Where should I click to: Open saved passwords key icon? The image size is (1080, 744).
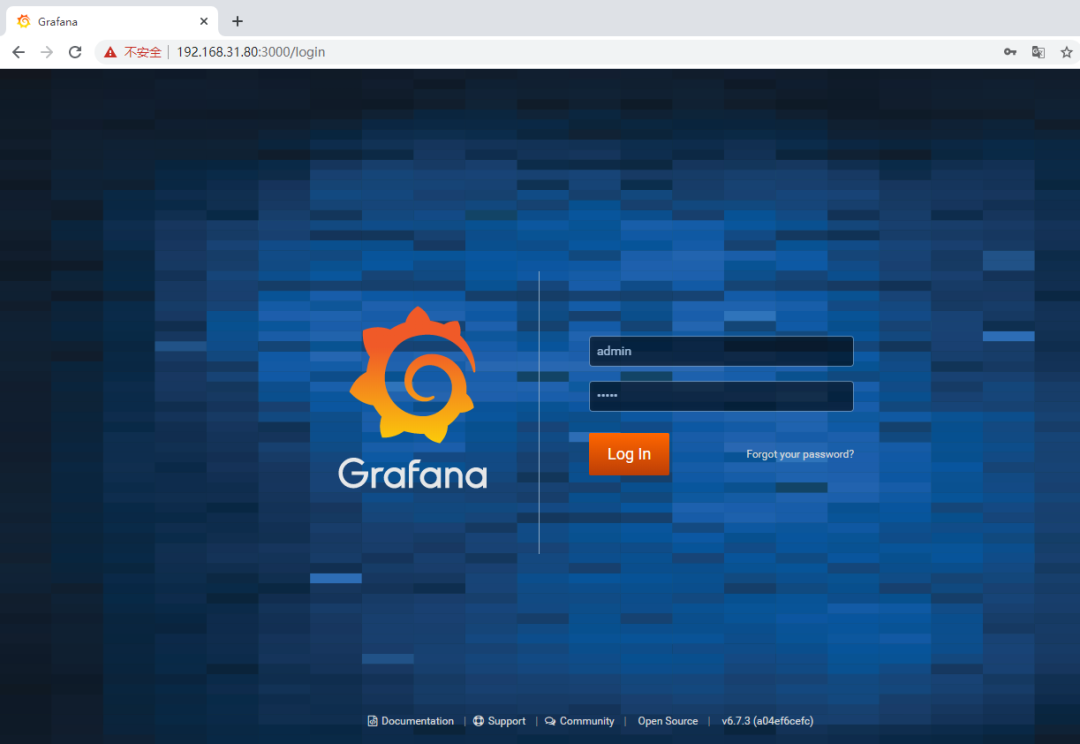(x=1010, y=52)
